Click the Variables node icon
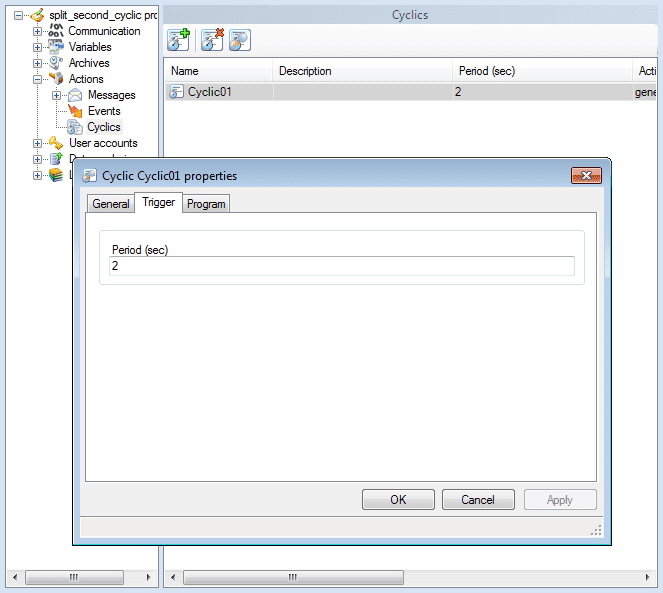Image resolution: width=663 pixels, height=593 pixels. [56, 47]
